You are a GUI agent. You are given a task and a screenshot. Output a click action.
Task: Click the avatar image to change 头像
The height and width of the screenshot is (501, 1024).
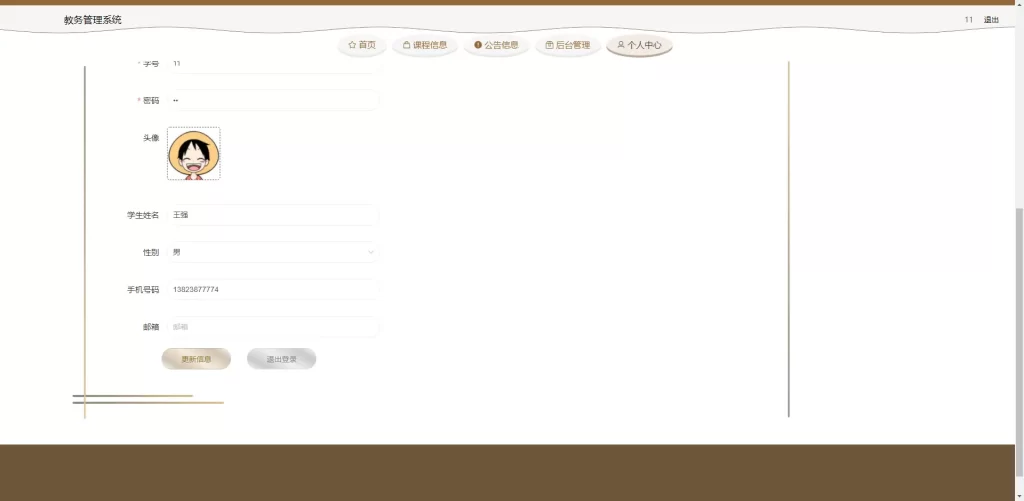click(193, 154)
